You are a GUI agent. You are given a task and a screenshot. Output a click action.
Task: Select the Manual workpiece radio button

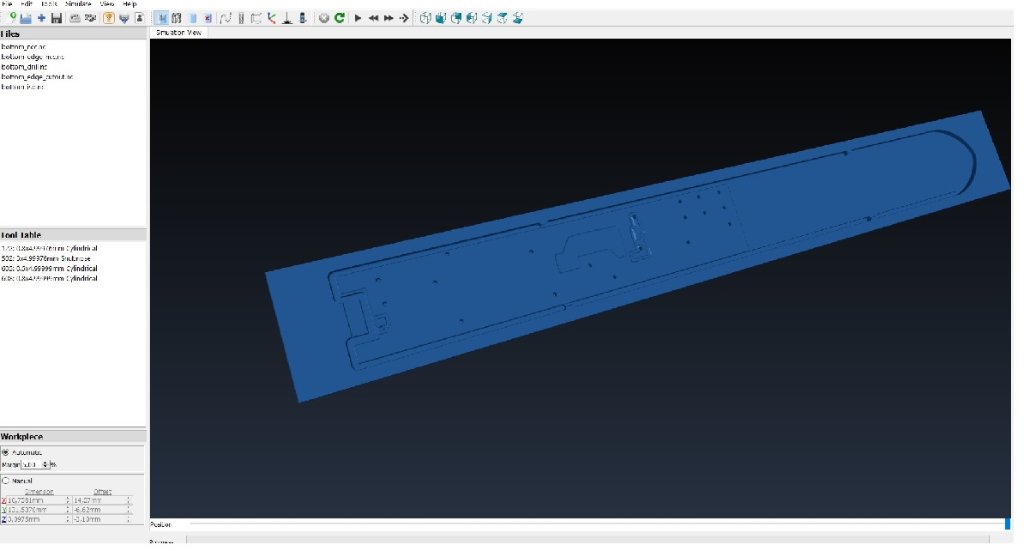[5, 480]
